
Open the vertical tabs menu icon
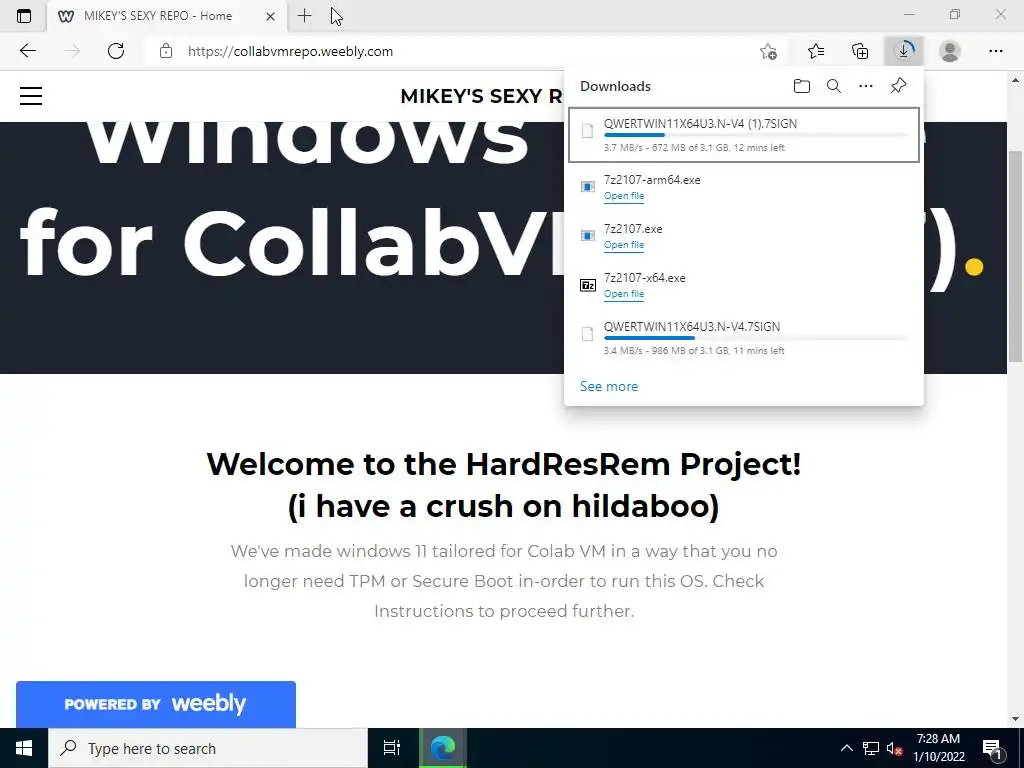click(24, 16)
